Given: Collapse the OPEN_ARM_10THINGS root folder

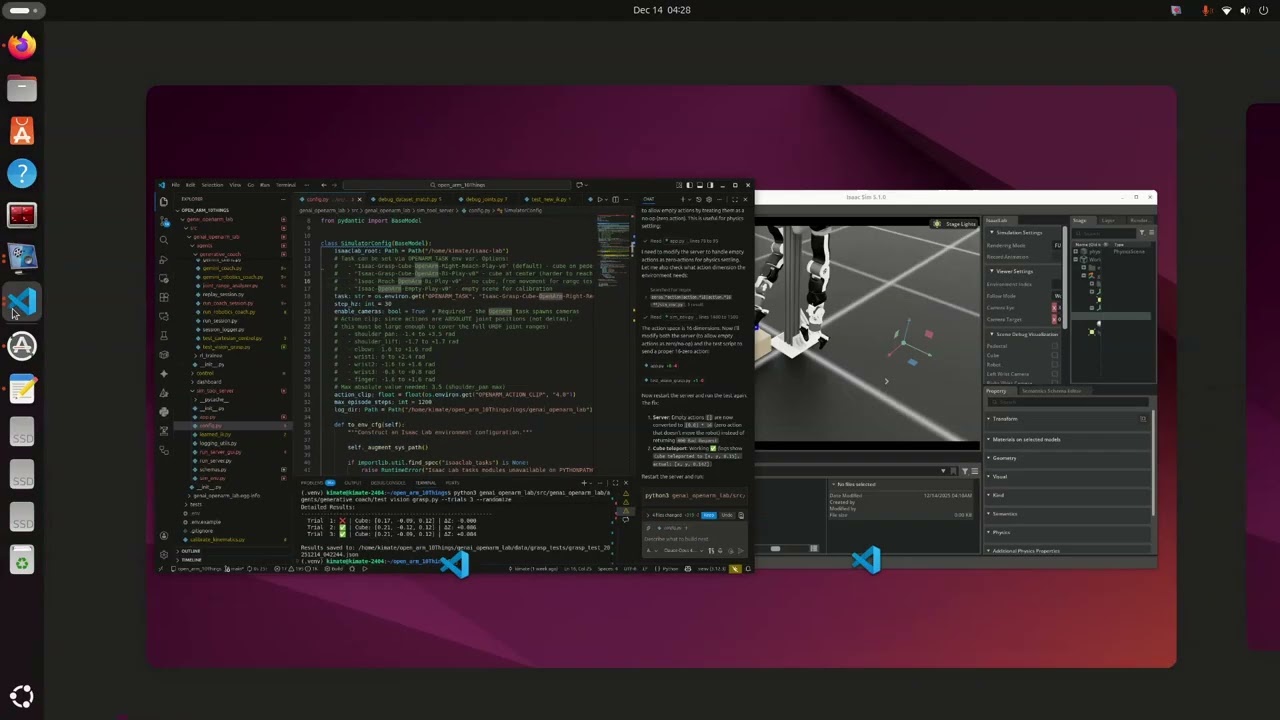Looking at the screenshot, I should tap(205, 210).
